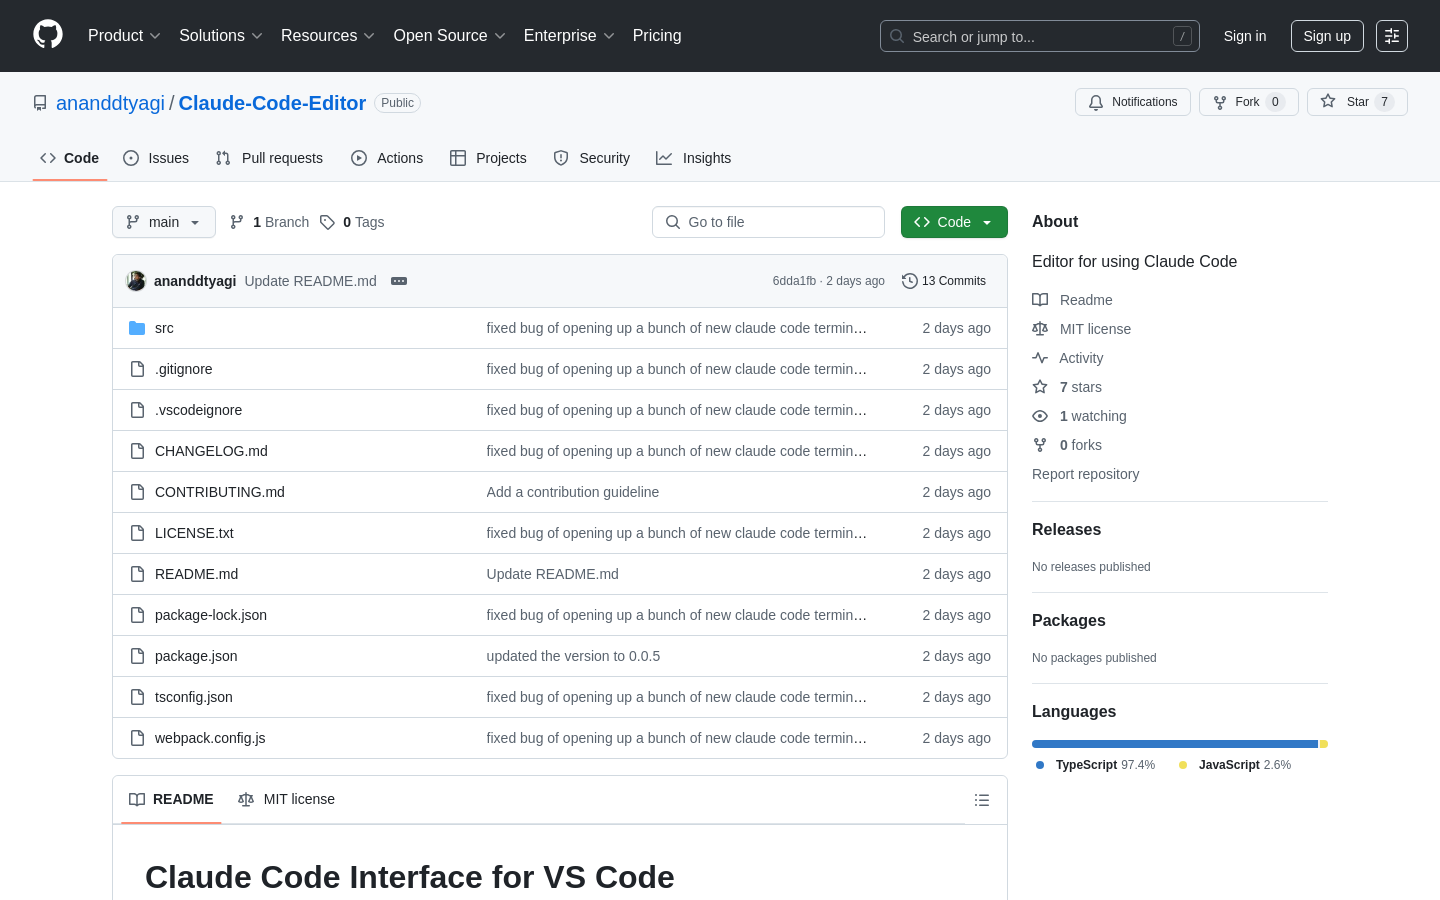Screen dimensions: 1440x900
Task: Switch to the Projects tab
Action: click(488, 158)
